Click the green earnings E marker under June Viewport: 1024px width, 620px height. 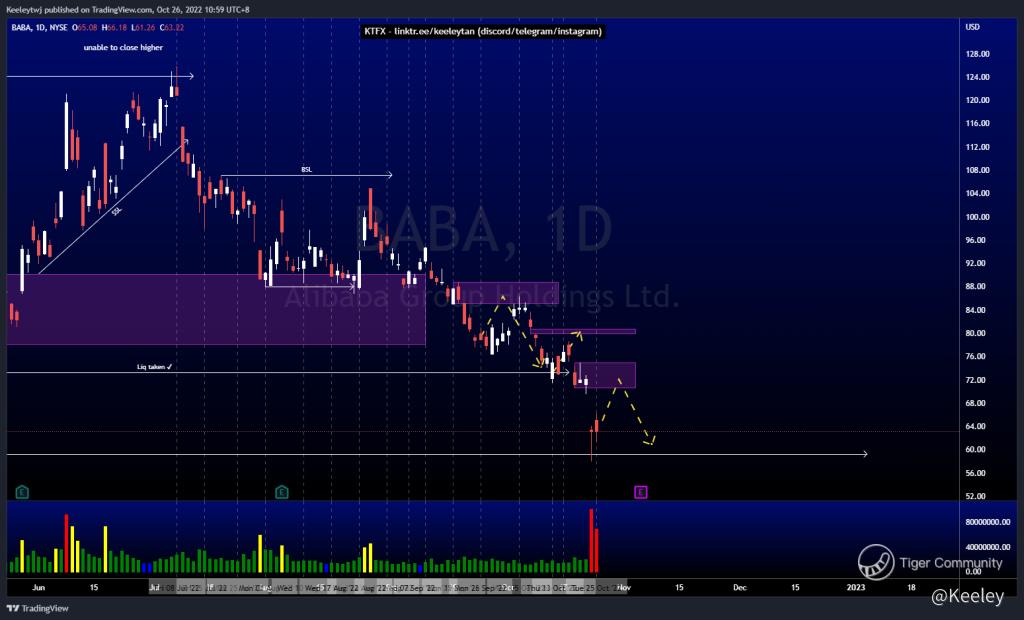22,492
